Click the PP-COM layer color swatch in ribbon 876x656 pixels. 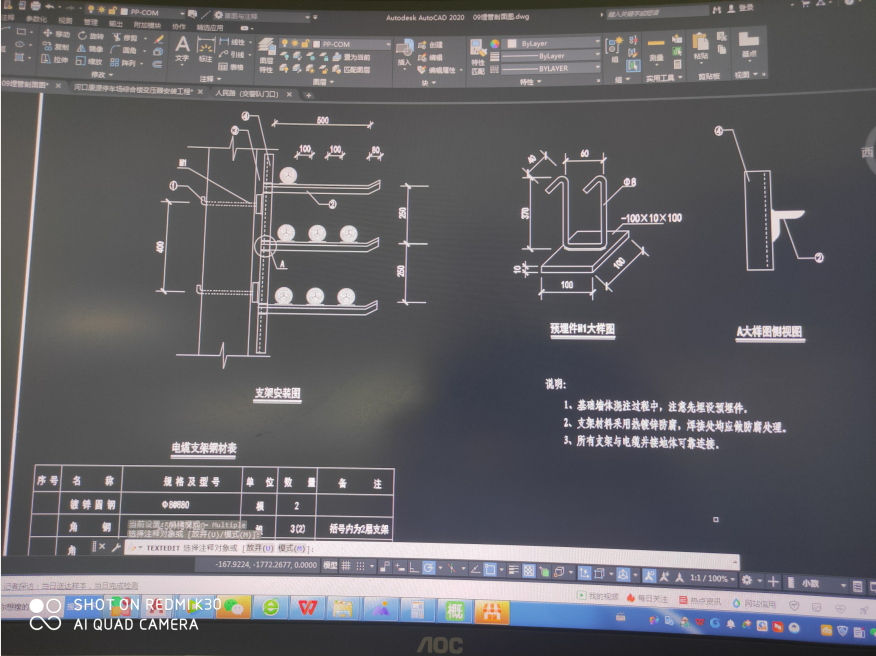tap(317, 44)
